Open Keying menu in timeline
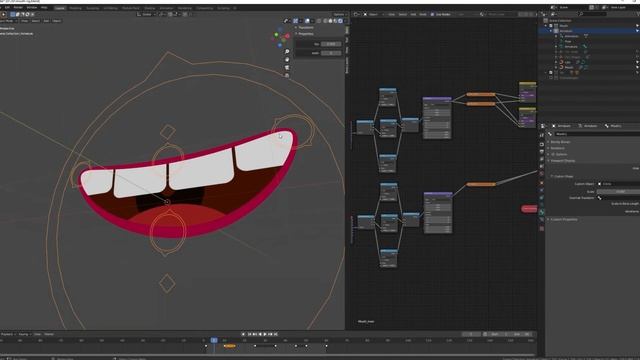 [24, 334]
